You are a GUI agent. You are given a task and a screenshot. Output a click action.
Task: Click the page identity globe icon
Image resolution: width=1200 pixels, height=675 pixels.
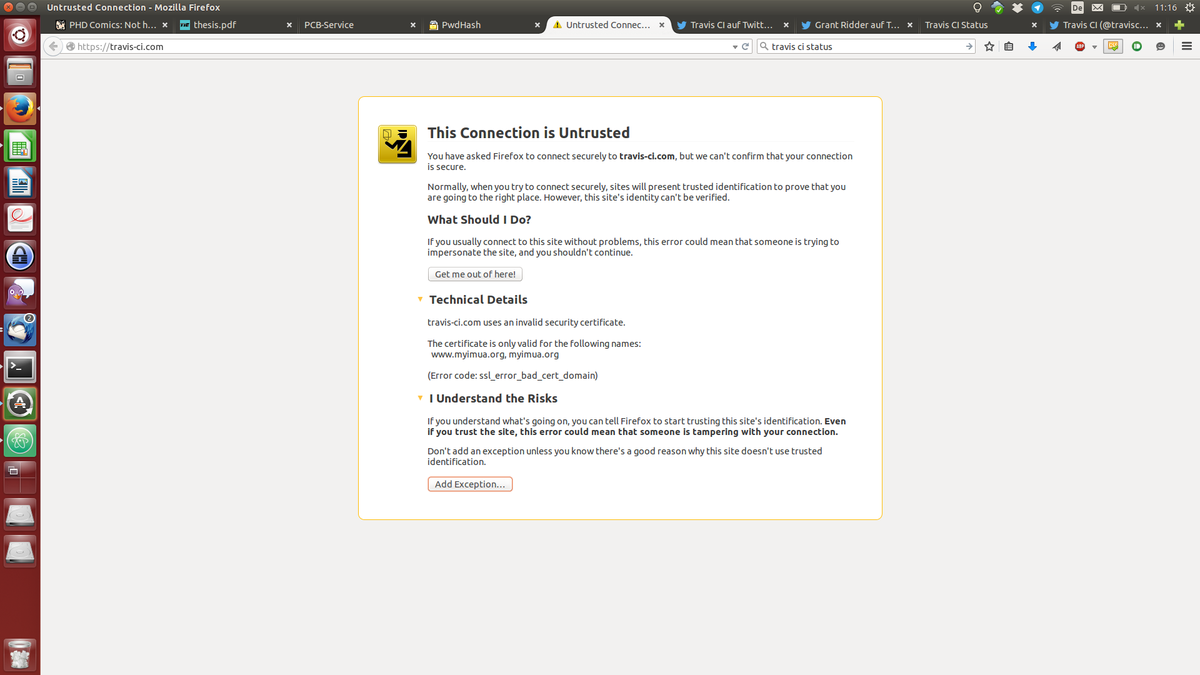point(71,46)
